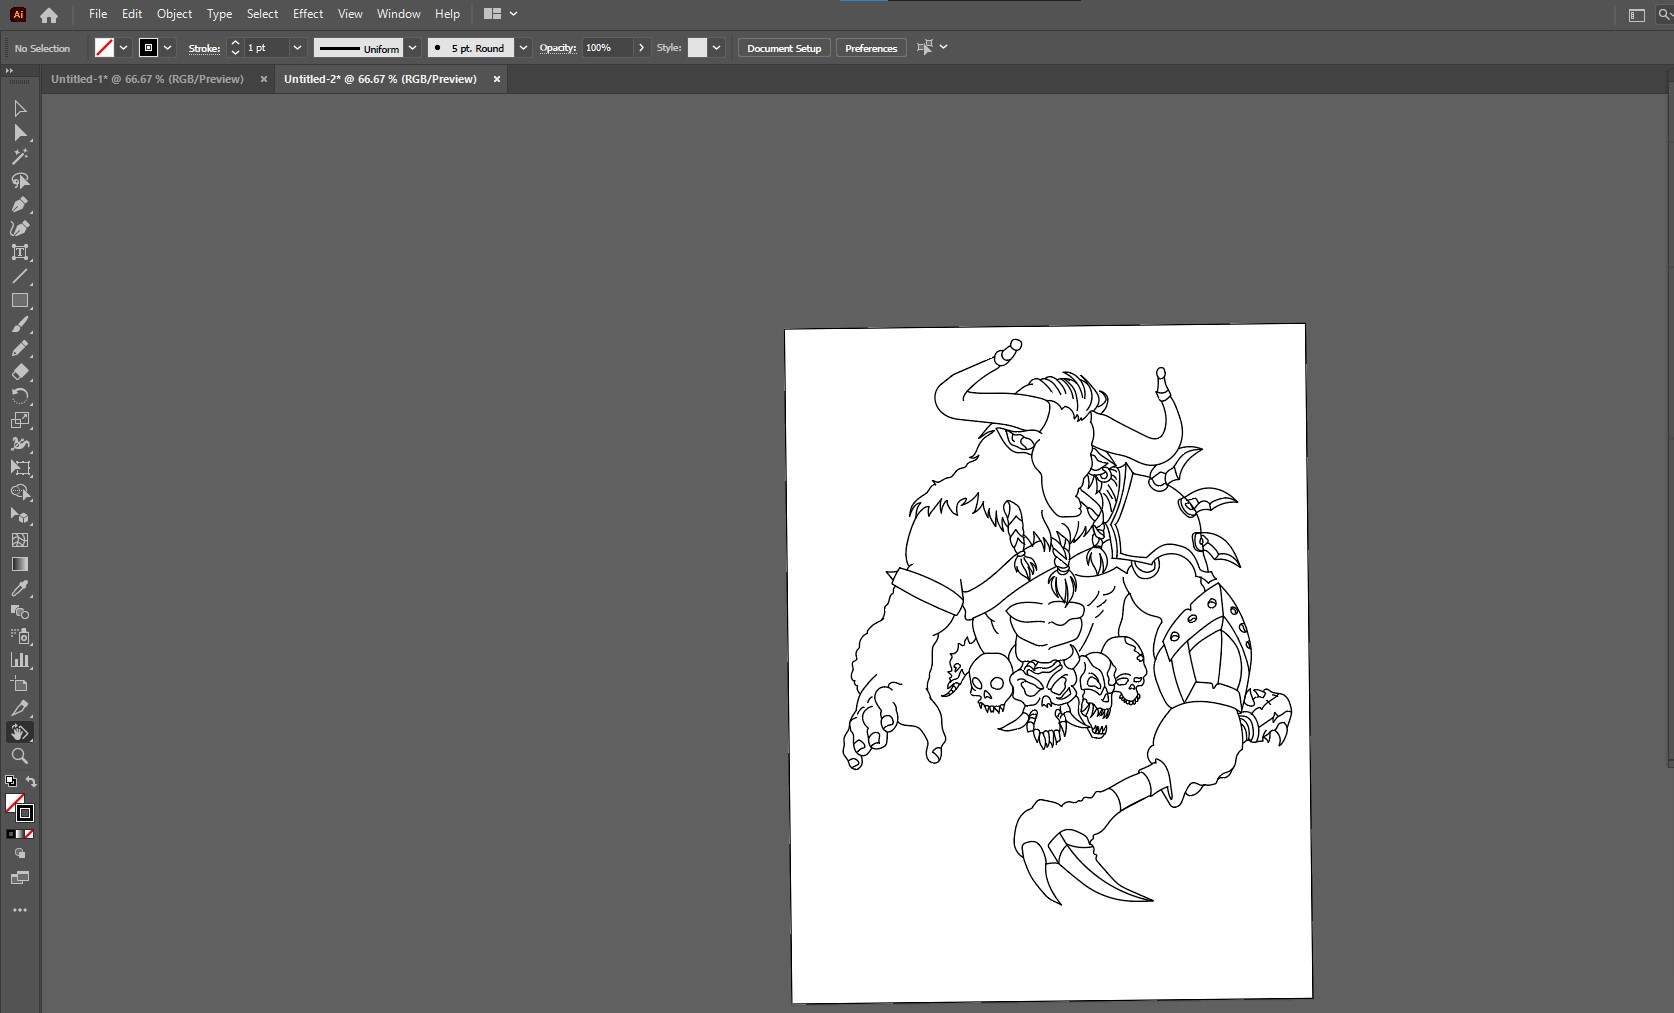Choose the Curvature tool
Screen dimensions: 1674x1013
click(x=19, y=228)
